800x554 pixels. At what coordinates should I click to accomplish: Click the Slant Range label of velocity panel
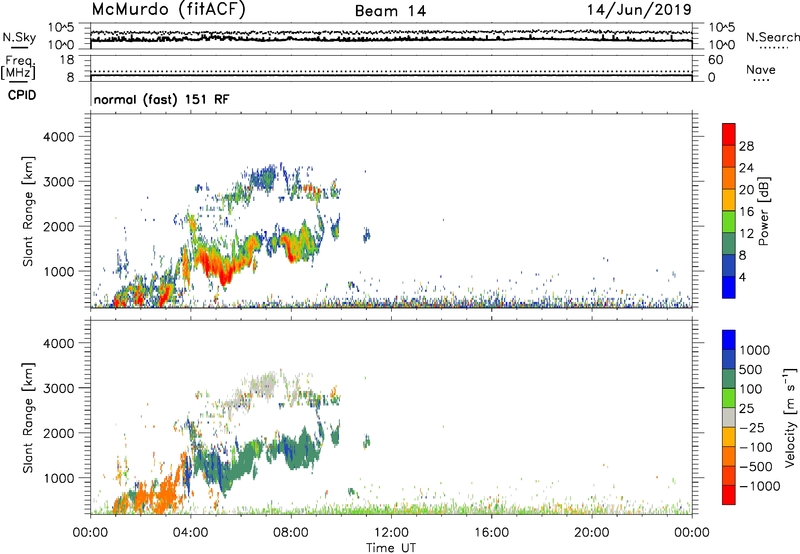point(28,418)
